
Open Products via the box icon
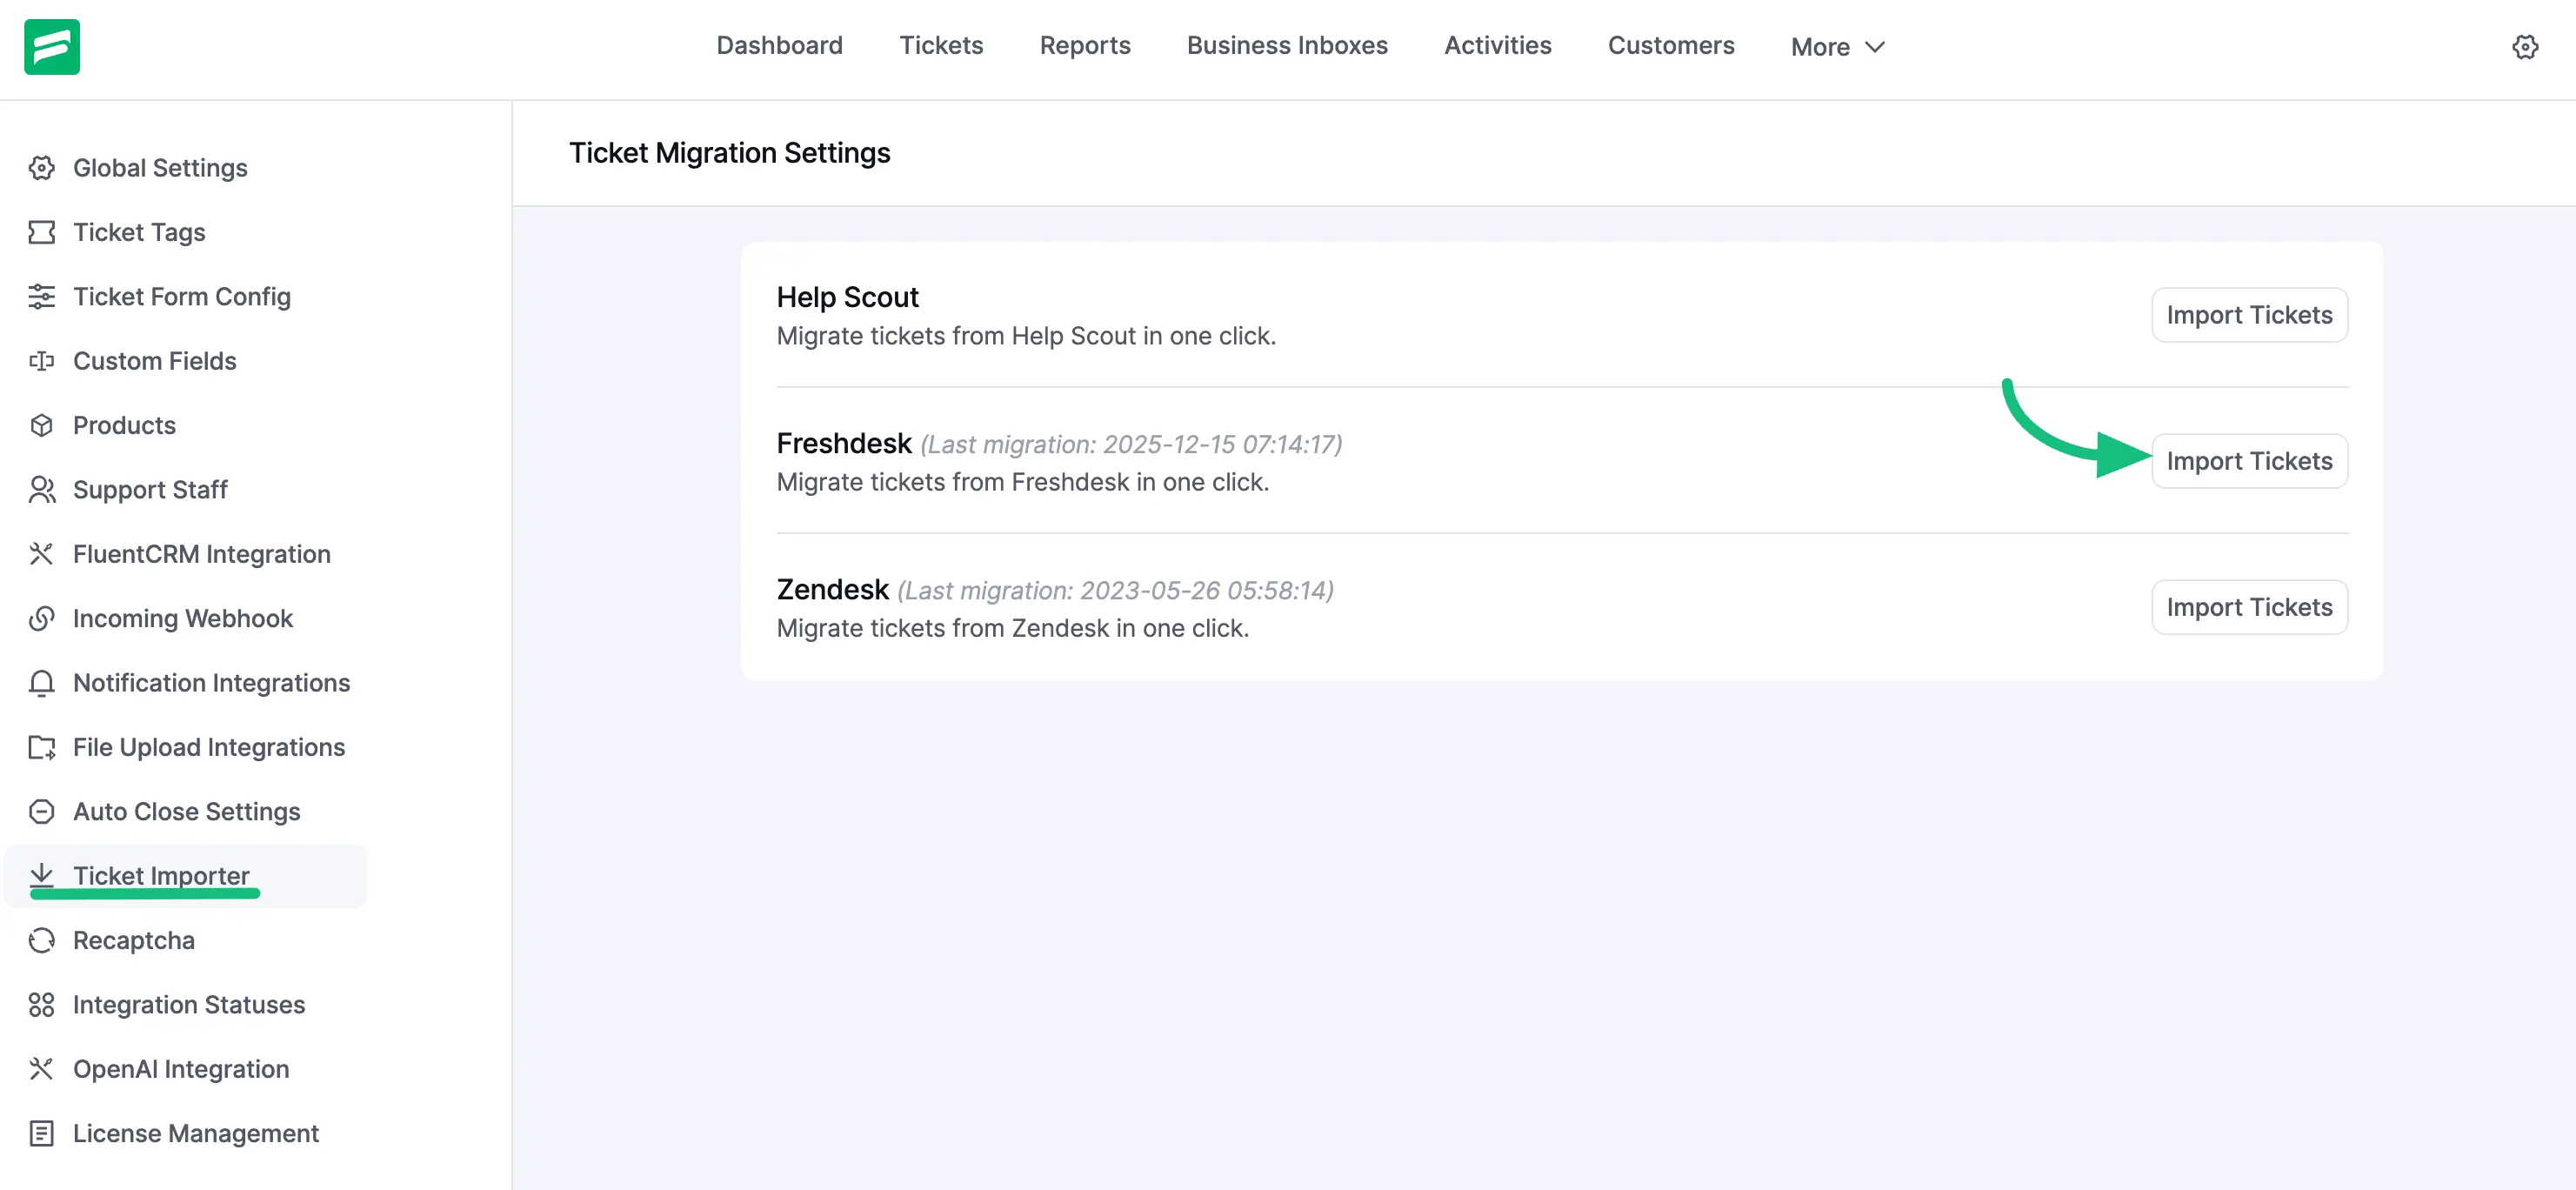[42, 425]
